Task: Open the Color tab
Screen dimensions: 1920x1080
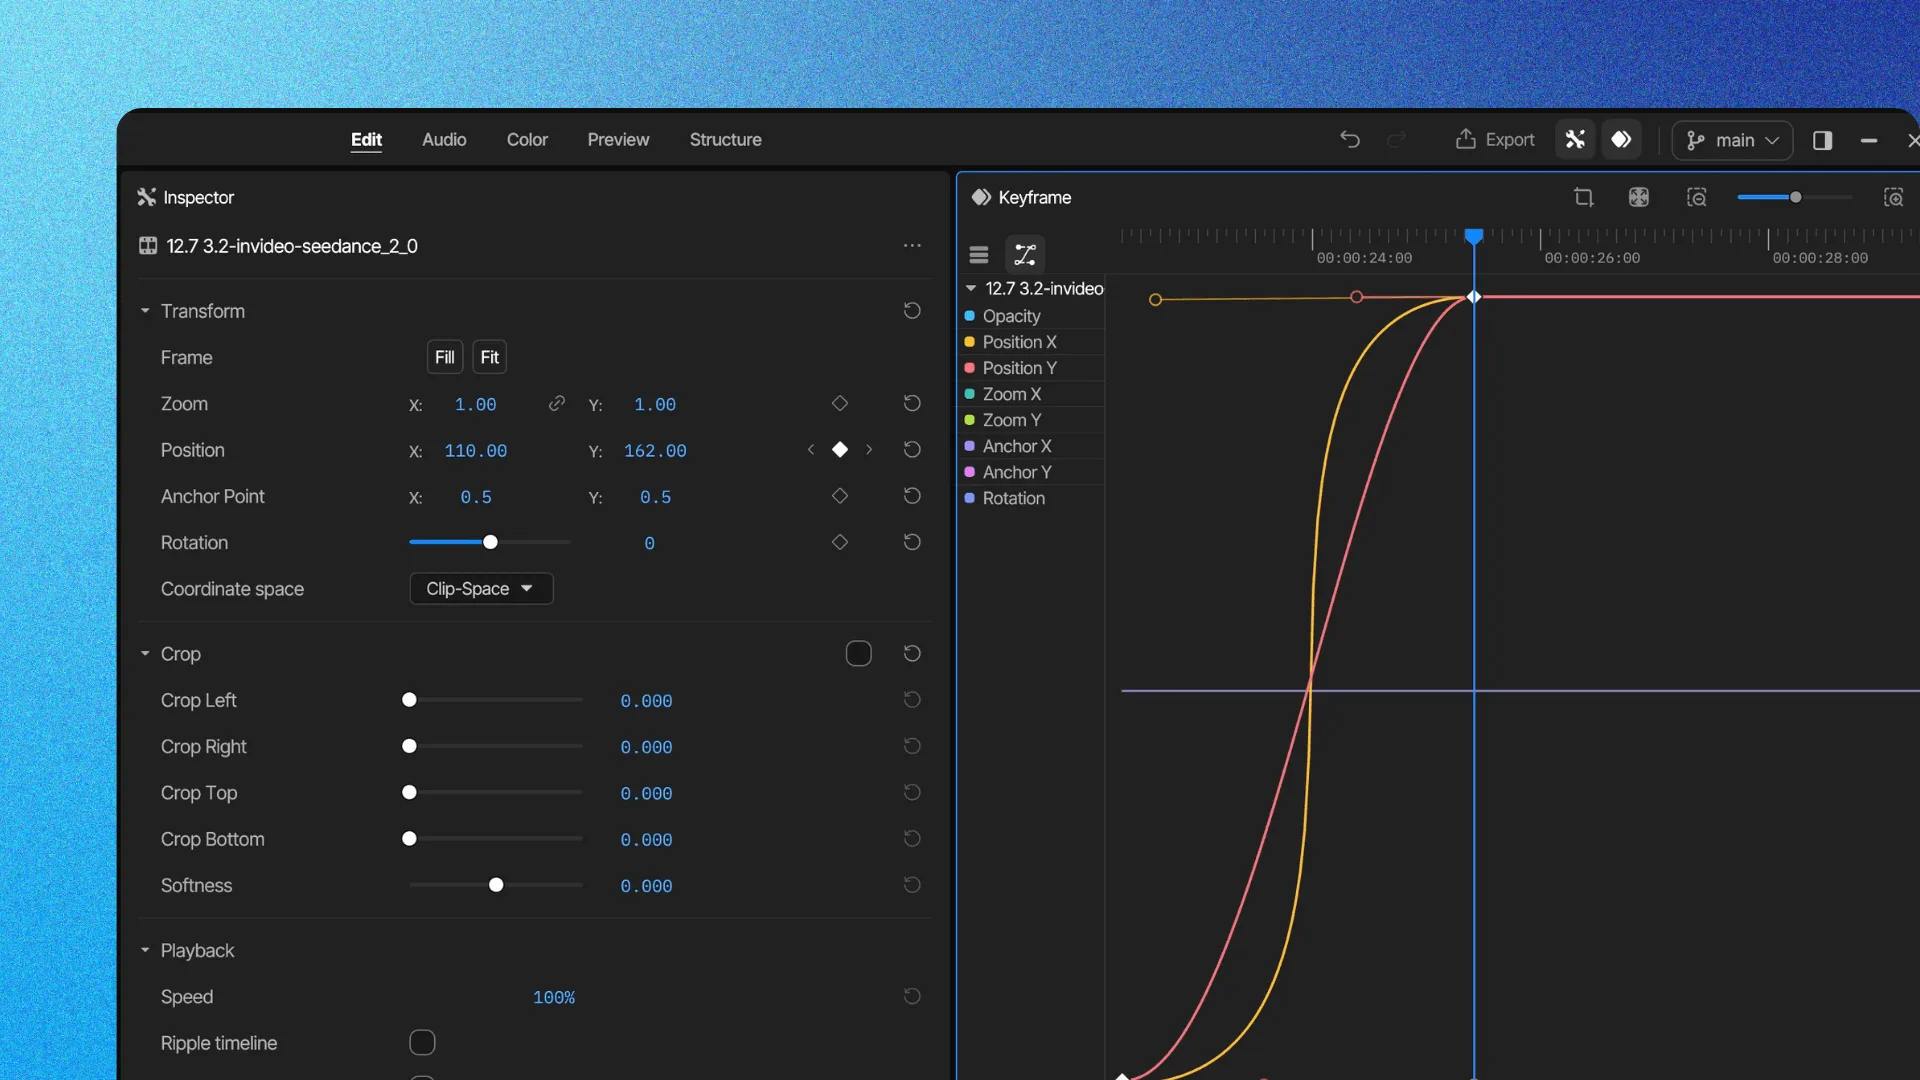Action: pos(527,140)
